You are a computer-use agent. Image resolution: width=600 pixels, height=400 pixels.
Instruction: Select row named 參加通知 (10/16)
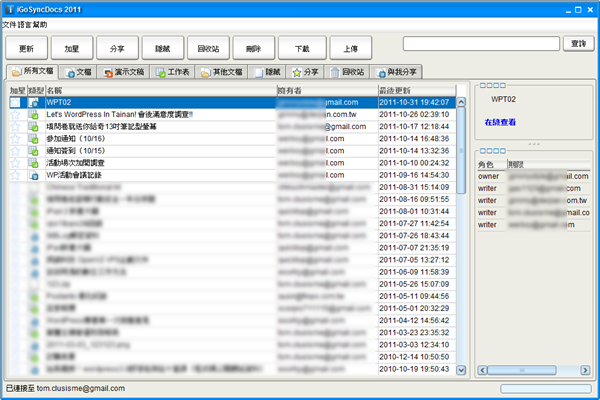75,139
